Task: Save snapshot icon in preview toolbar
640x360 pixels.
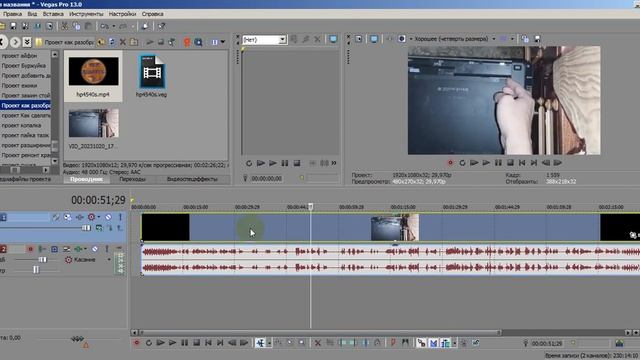Action: tap(537, 39)
